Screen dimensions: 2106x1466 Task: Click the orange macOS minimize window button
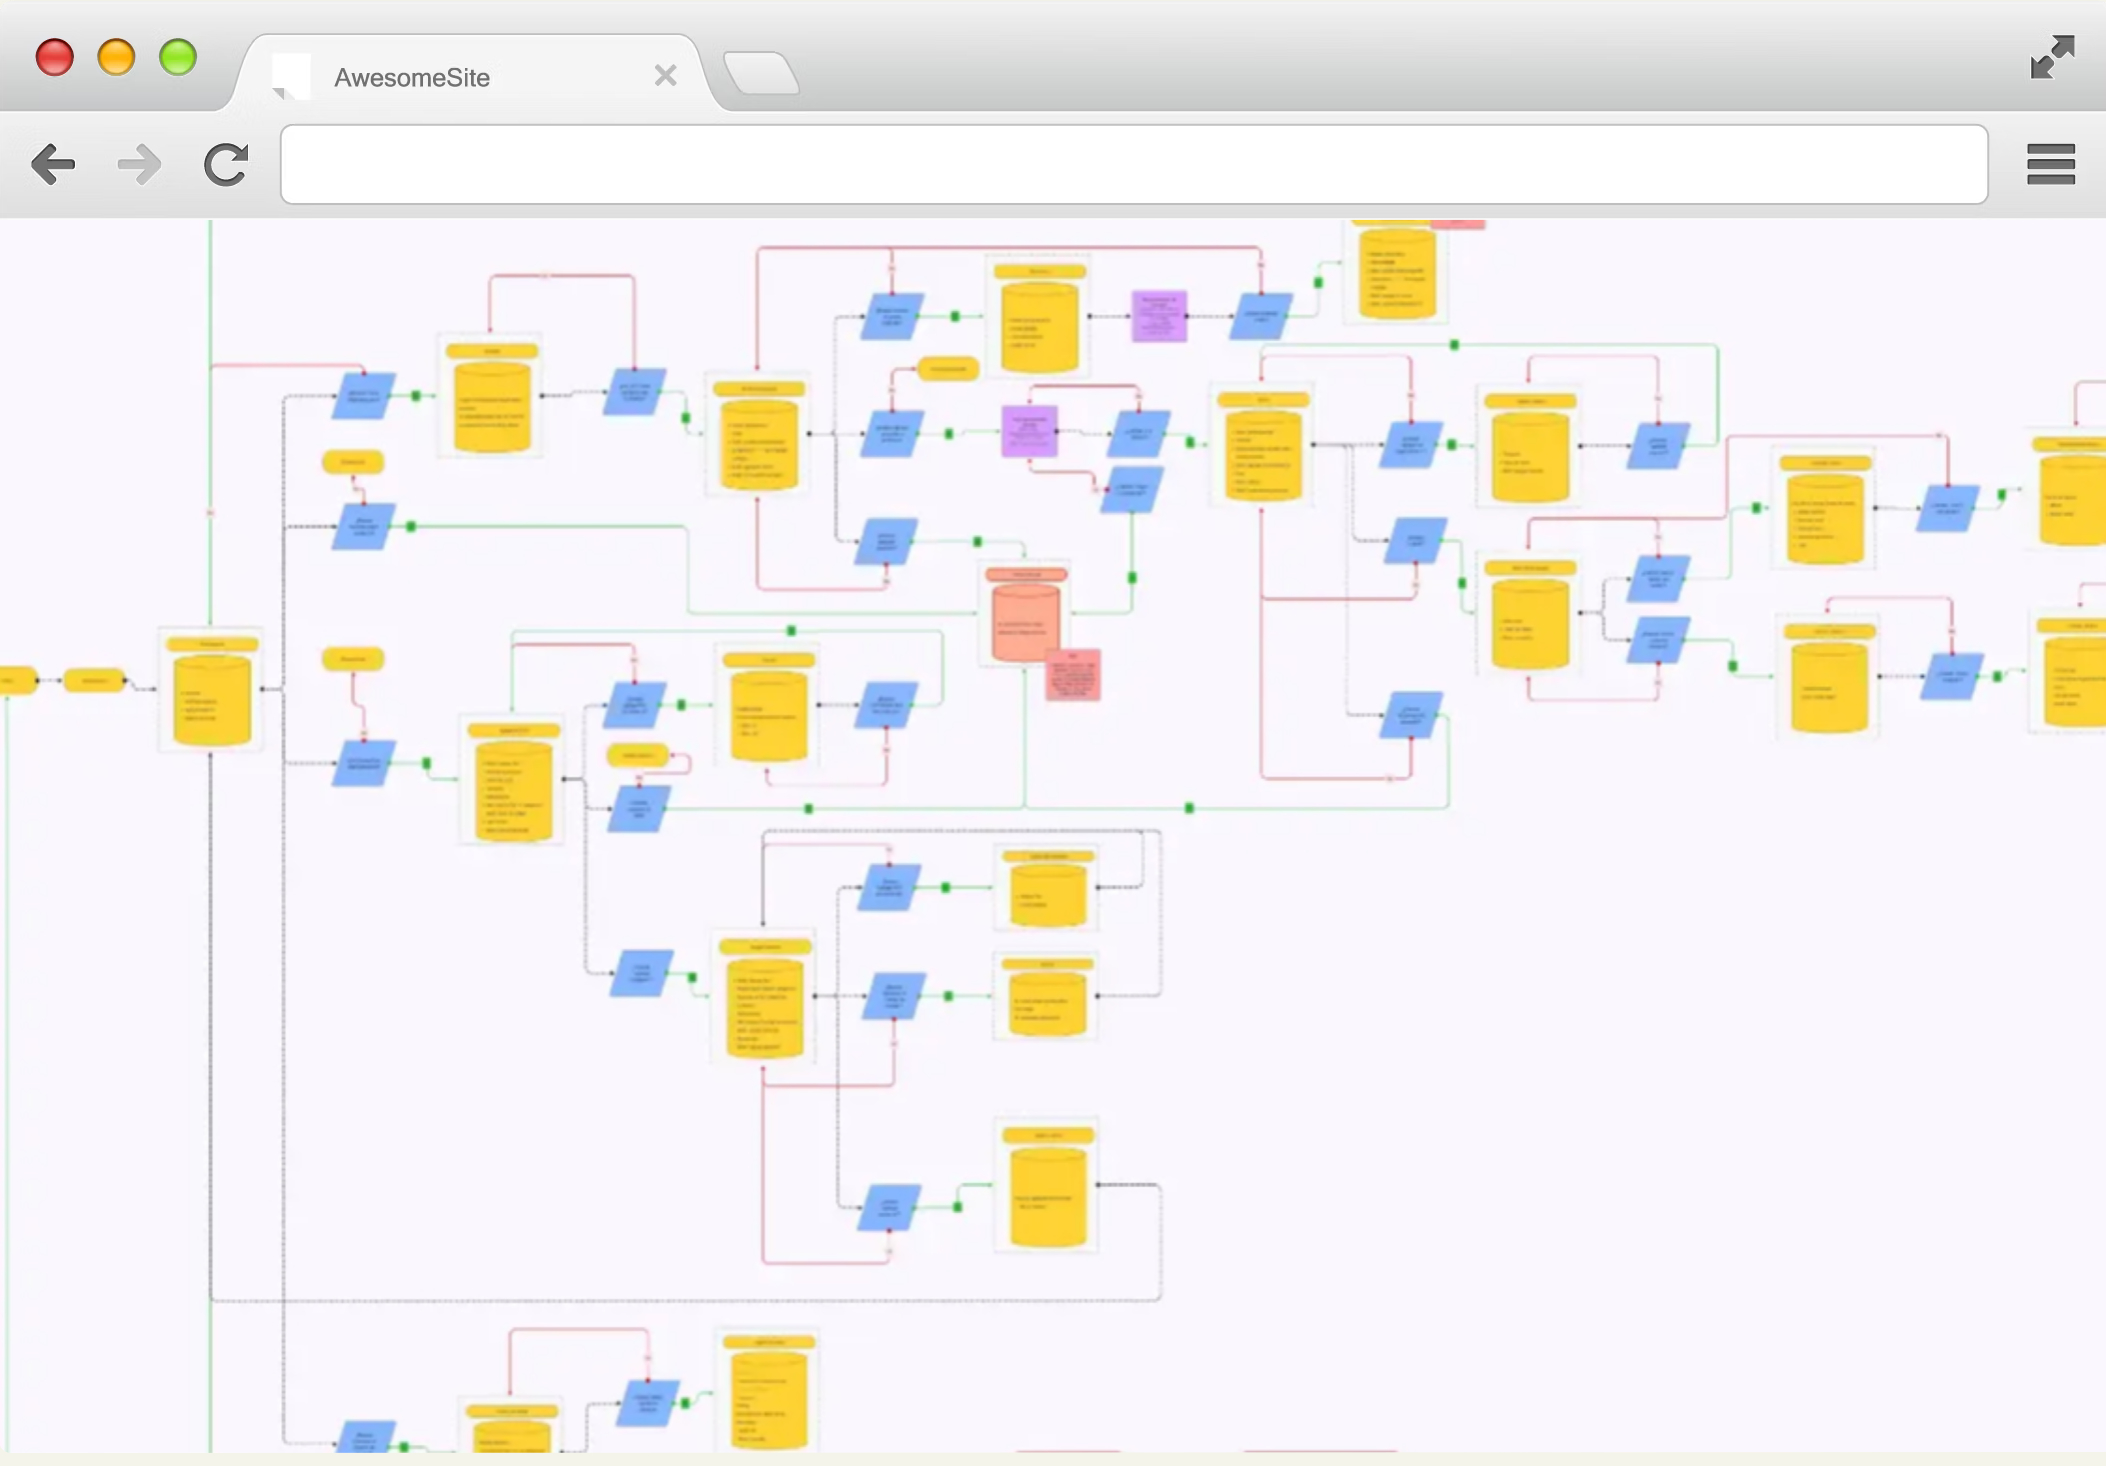tap(116, 57)
